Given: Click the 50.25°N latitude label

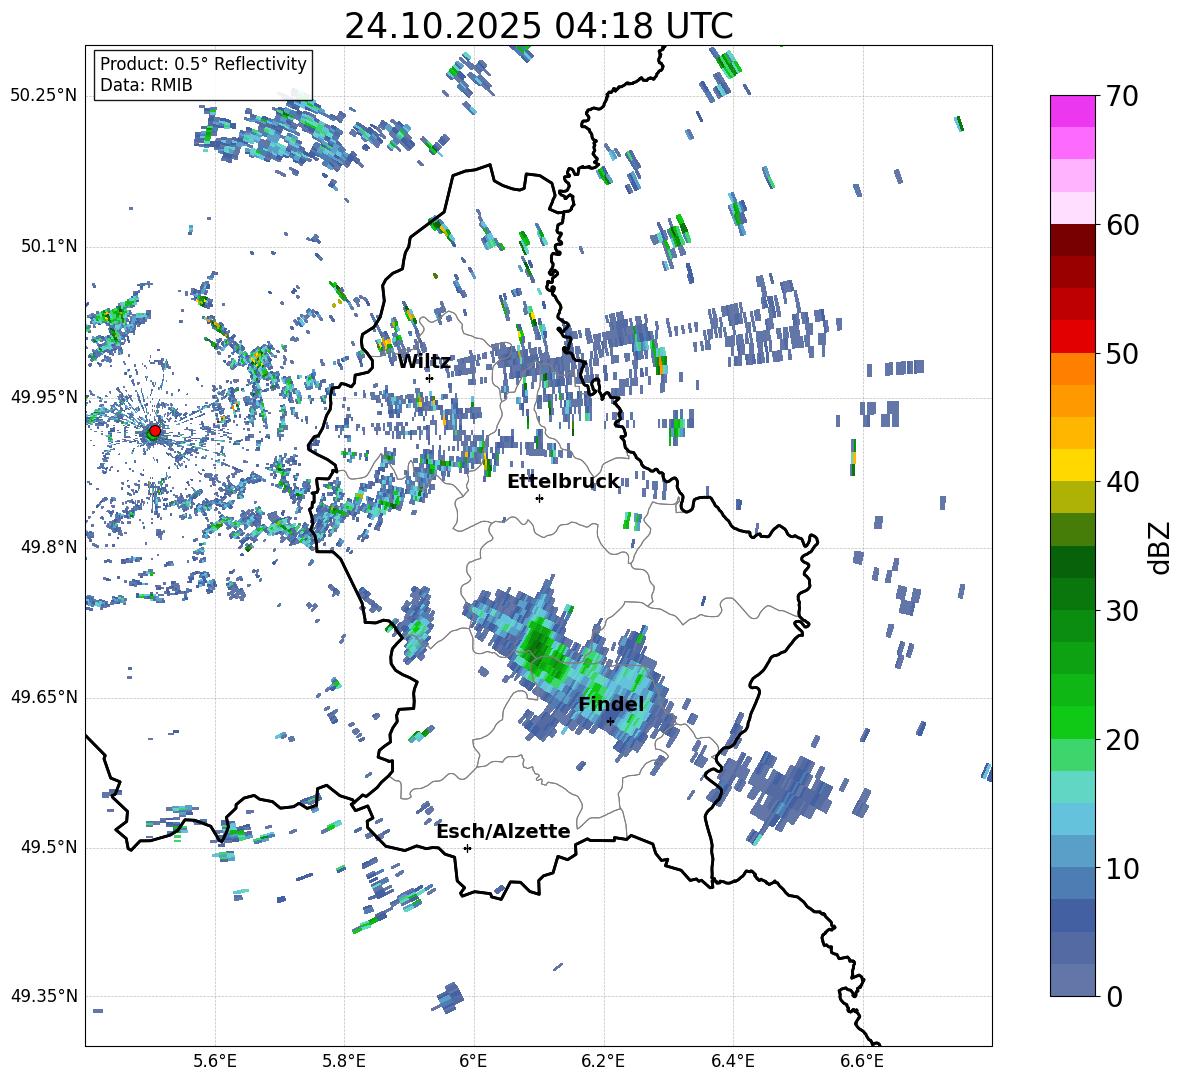Looking at the screenshot, I should (x=44, y=96).
